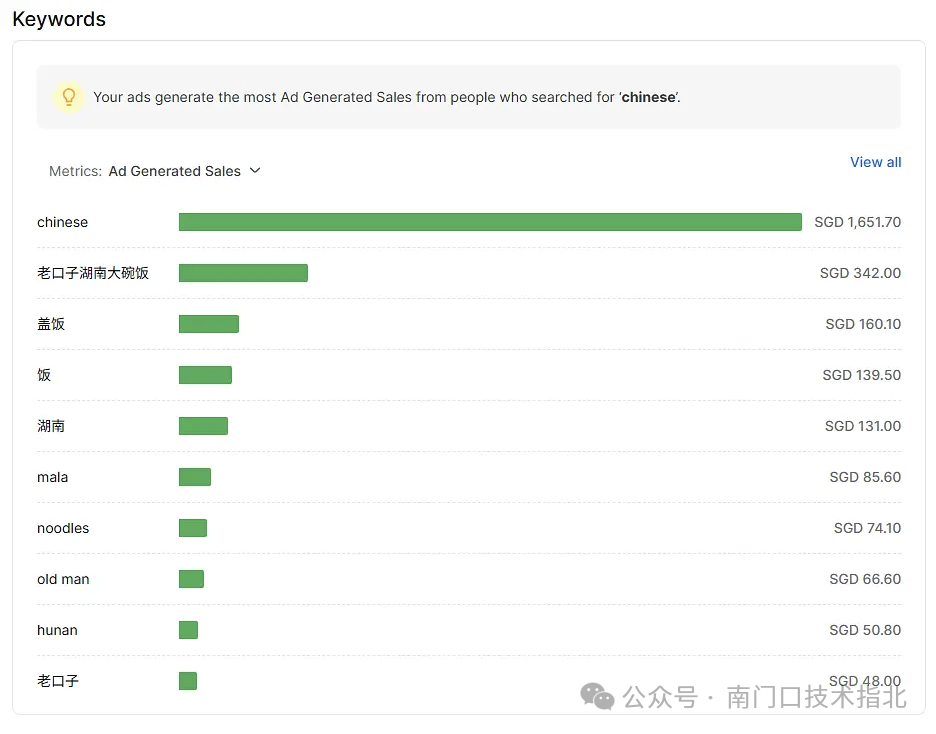Click the 'old man' keyword bar
Image resolution: width=936 pixels, height=734 pixels.
(x=192, y=579)
